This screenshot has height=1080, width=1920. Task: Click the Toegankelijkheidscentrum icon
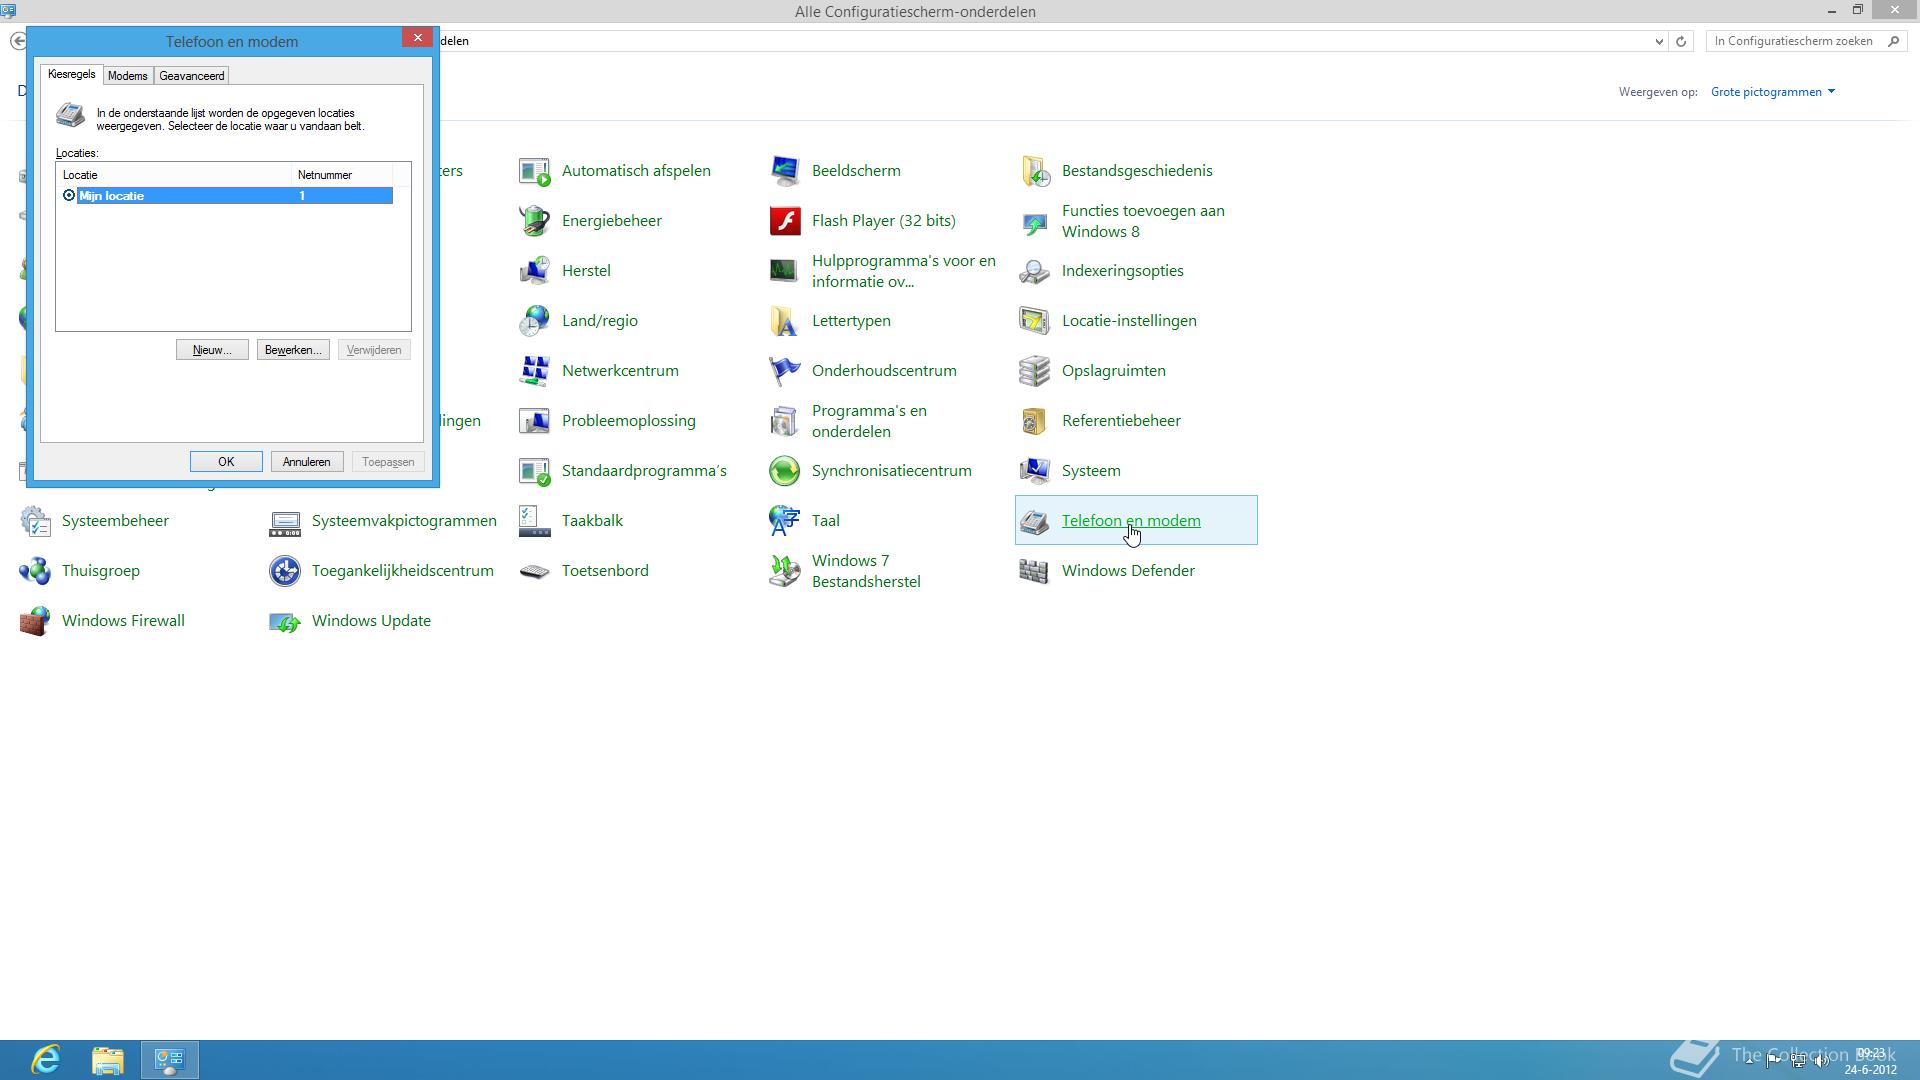tap(285, 571)
